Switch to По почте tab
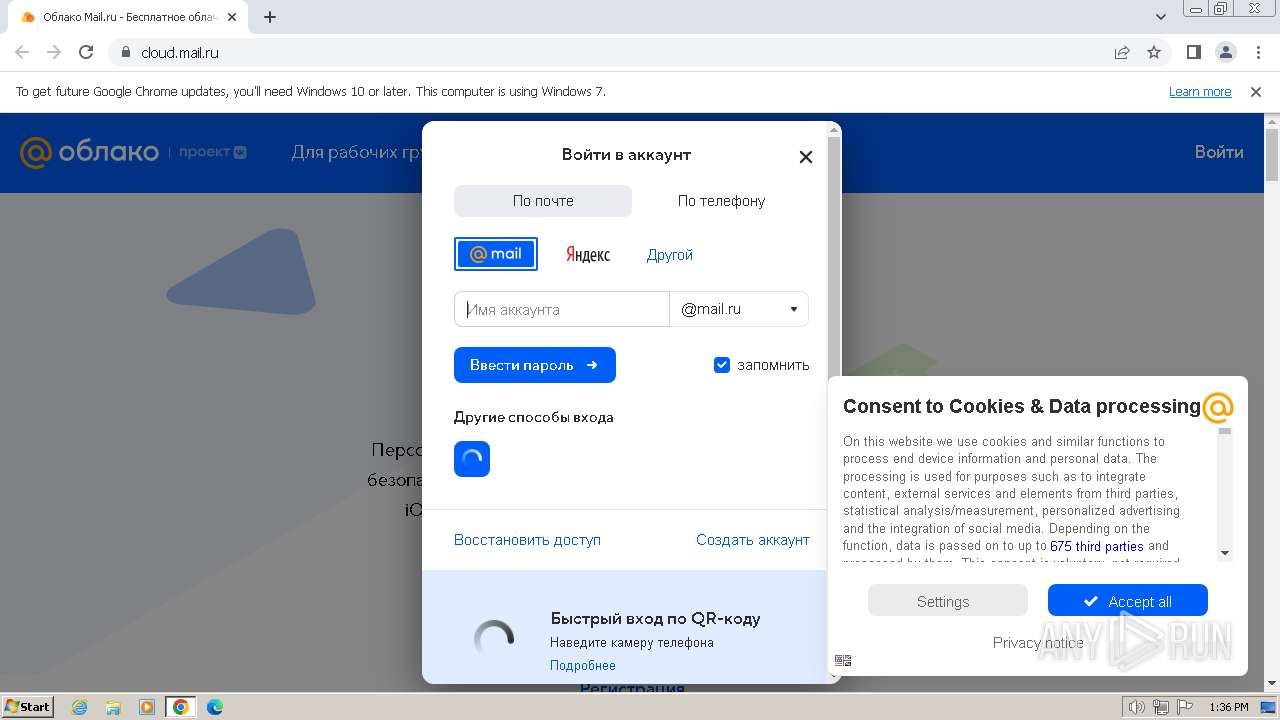Viewport: 1280px width, 720px height. click(x=543, y=201)
